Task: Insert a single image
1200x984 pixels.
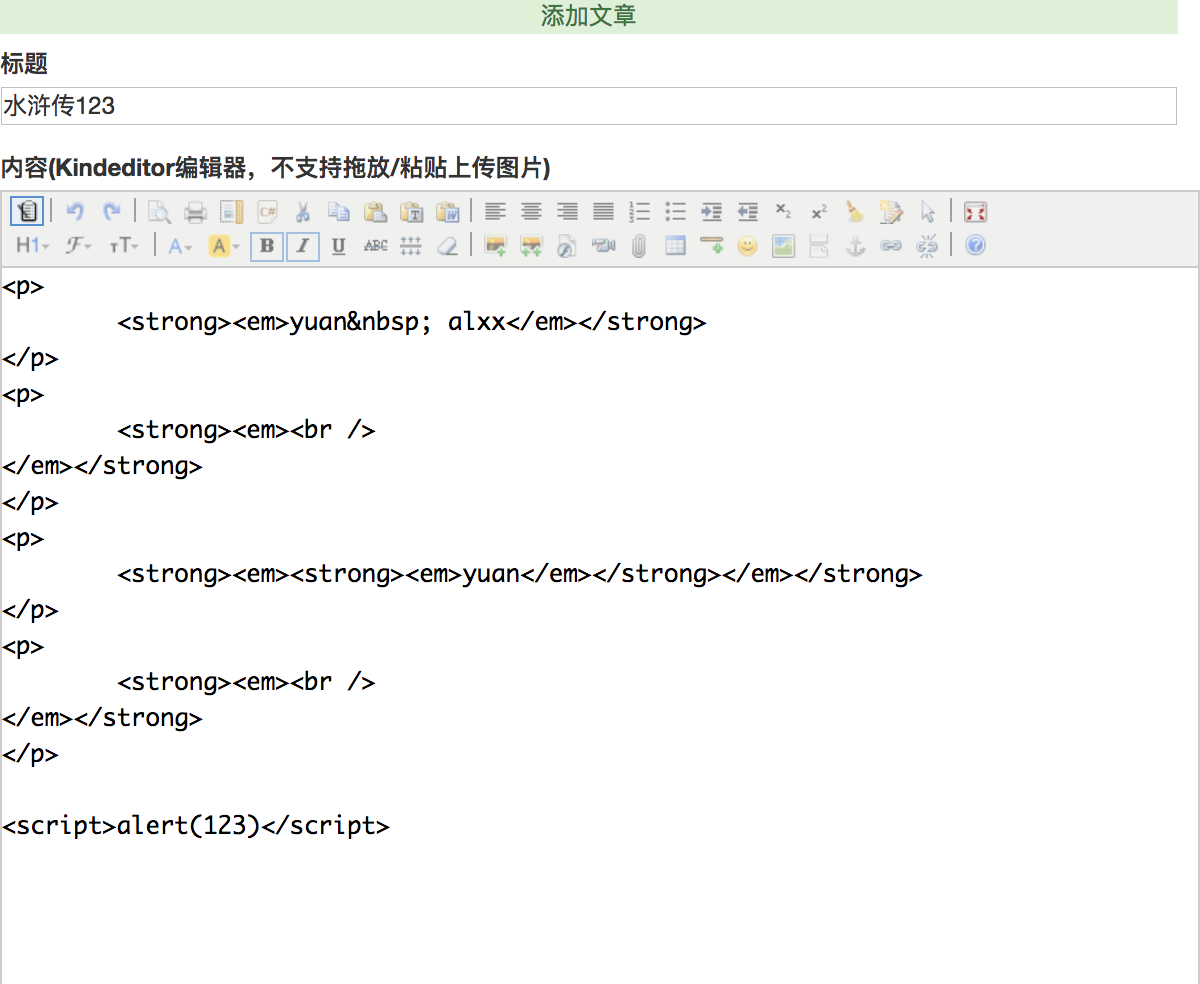Action: pos(495,245)
